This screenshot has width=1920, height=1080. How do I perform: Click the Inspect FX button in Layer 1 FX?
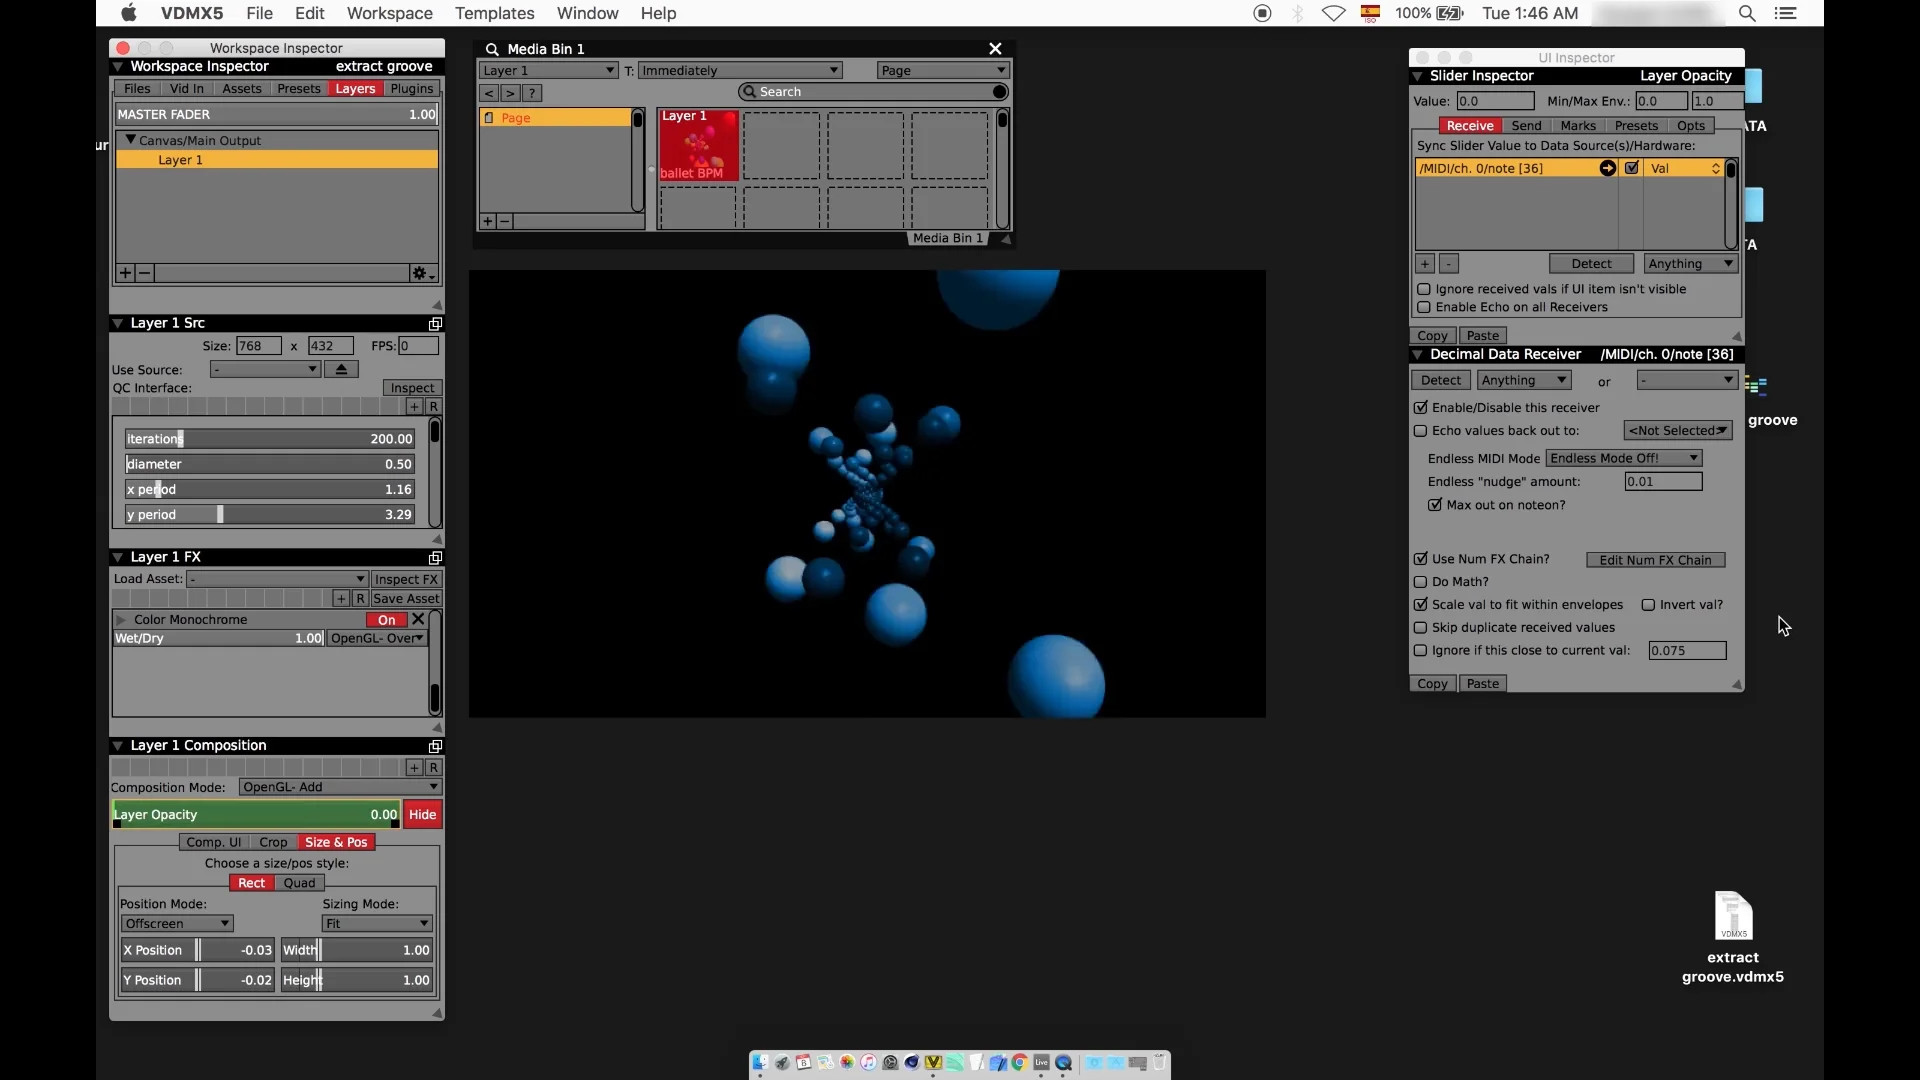pos(405,579)
